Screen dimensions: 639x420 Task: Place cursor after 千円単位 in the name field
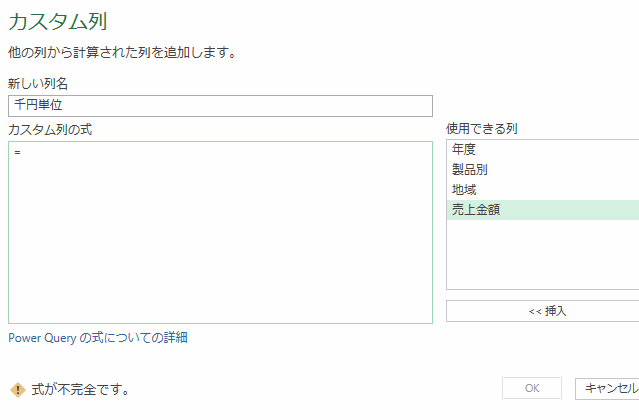pyautogui.click(x=65, y=105)
